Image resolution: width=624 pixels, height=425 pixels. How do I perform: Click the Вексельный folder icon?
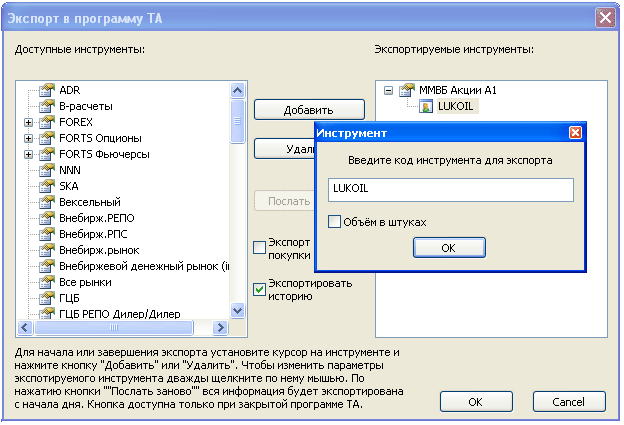tap(47, 202)
